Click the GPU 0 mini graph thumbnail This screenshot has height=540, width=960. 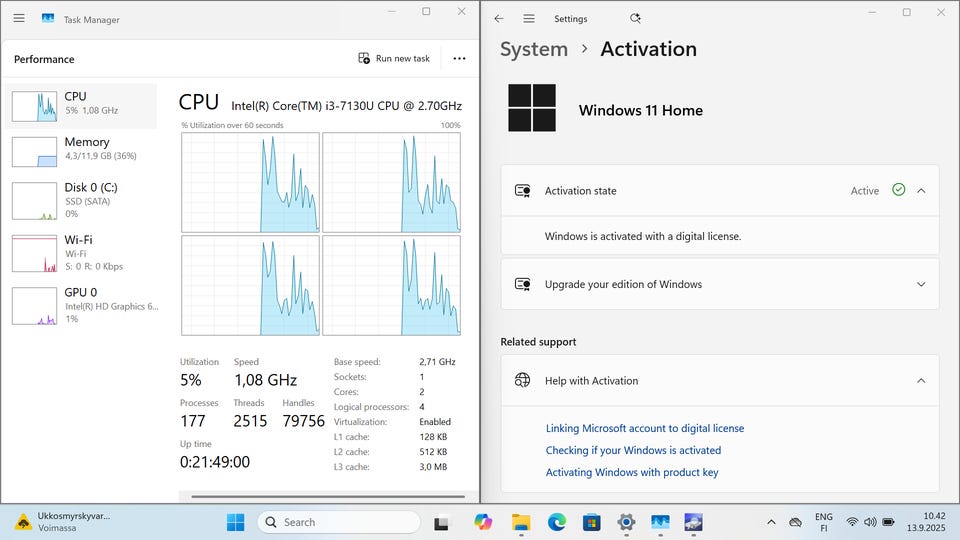click(34, 306)
